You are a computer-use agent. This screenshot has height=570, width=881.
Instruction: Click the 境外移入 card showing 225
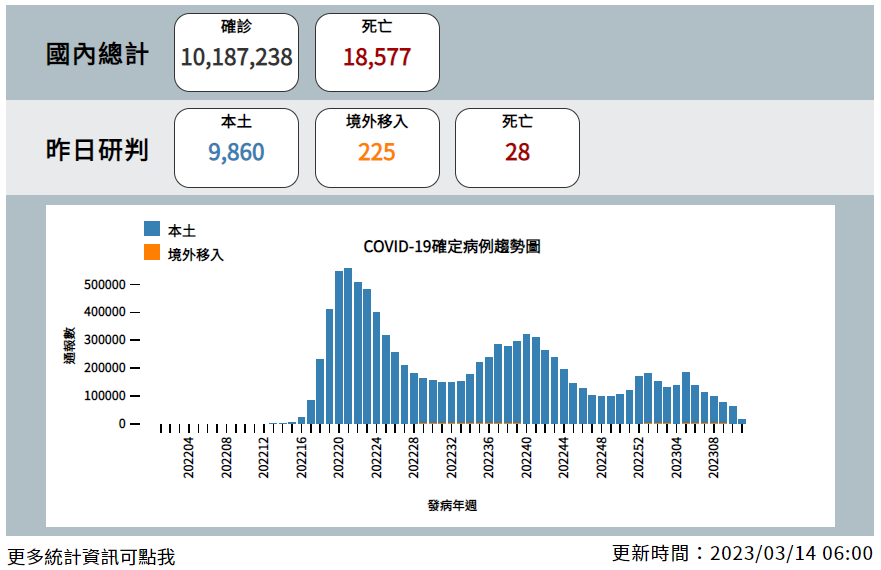click(377, 147)
